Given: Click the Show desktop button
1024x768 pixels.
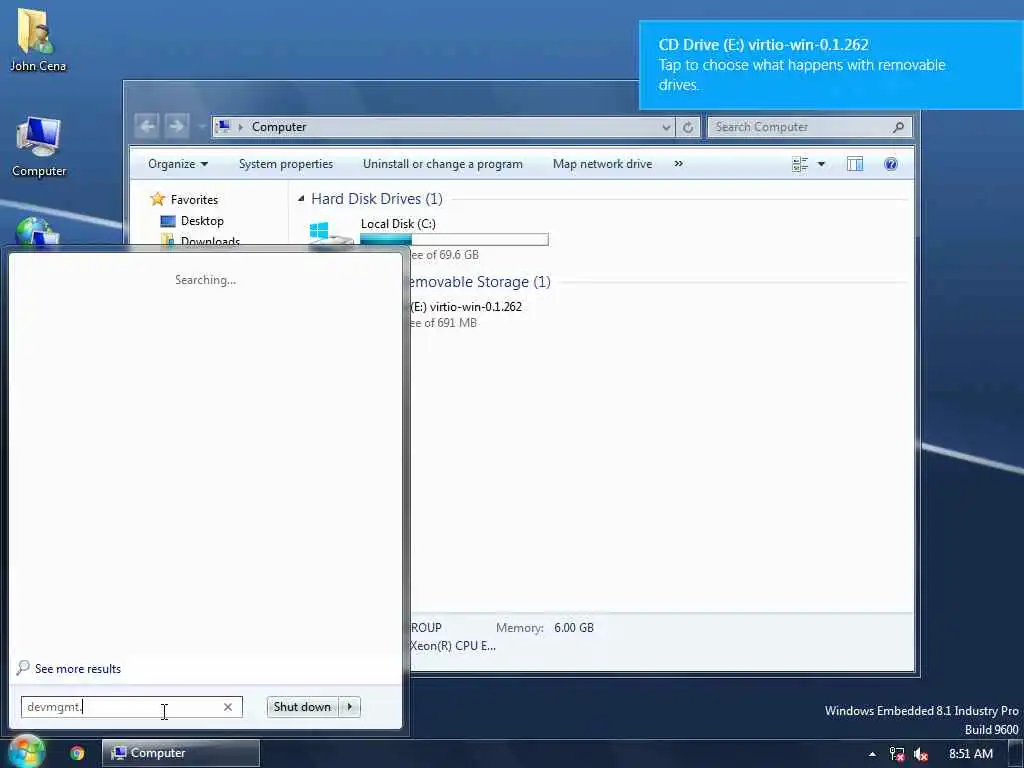Looking at the screenshot, I should [1016, 754].
